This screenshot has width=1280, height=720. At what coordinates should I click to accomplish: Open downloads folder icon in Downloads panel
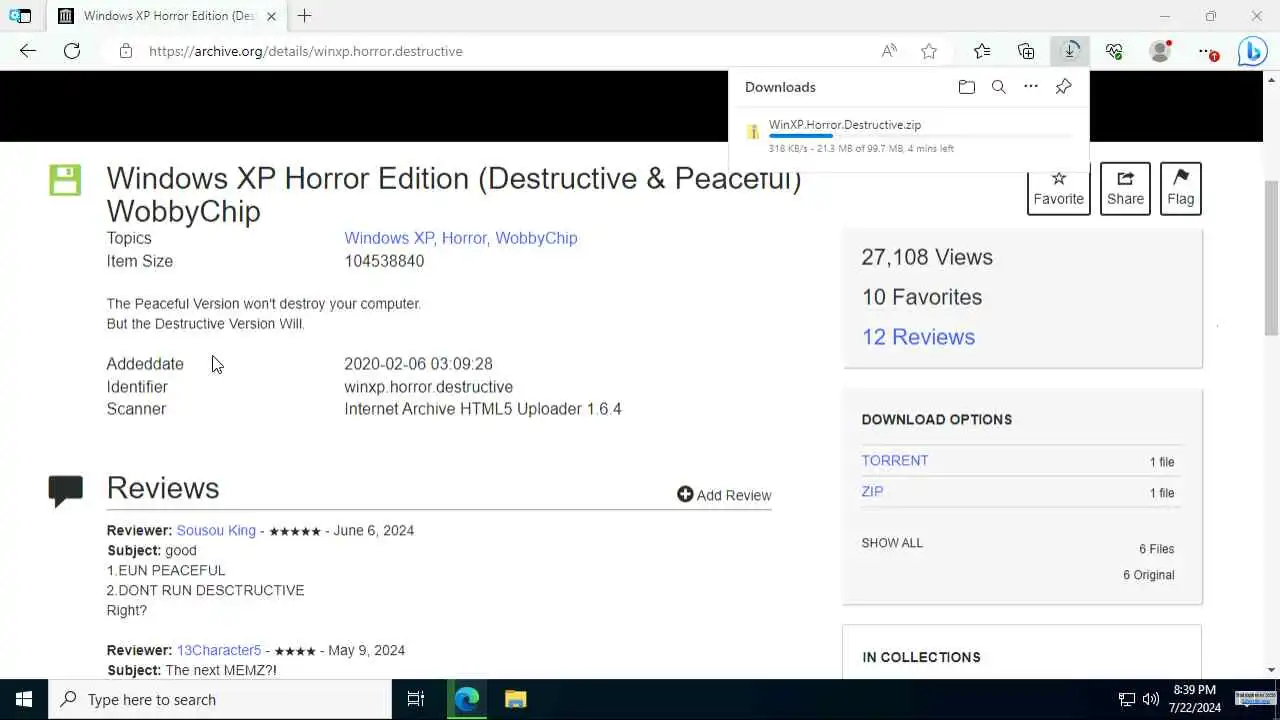point(966,87)
